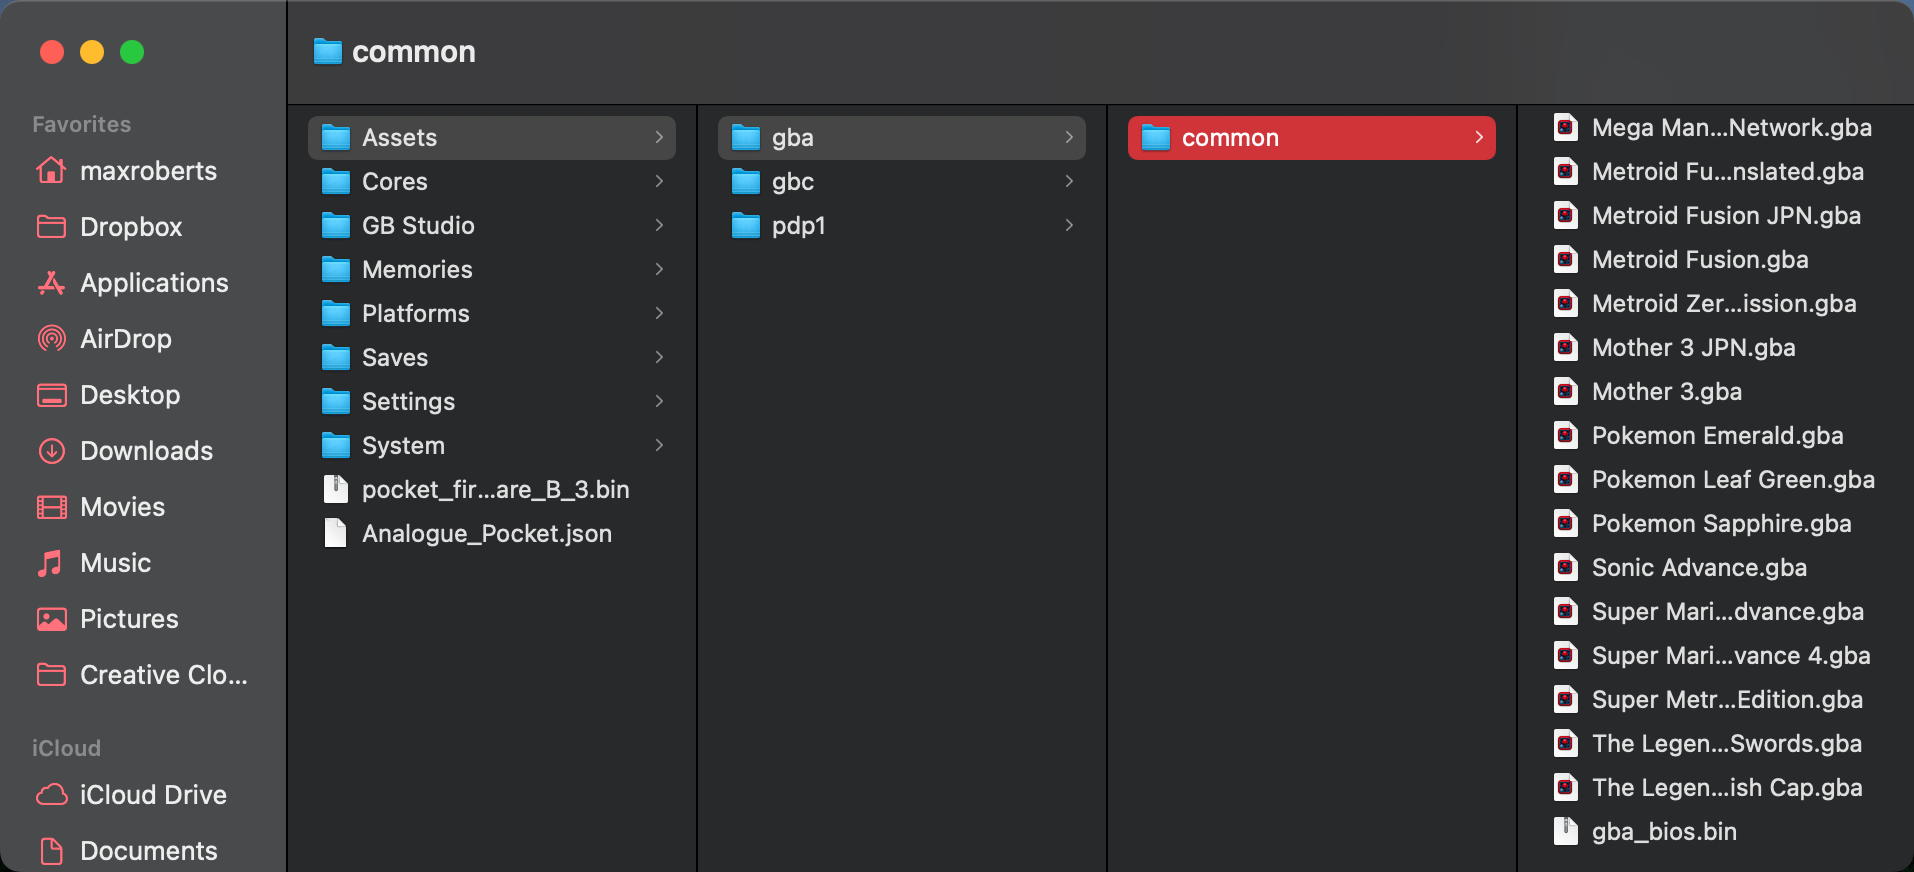Click the gba_bios.bin document icon

pos(1565,832)
